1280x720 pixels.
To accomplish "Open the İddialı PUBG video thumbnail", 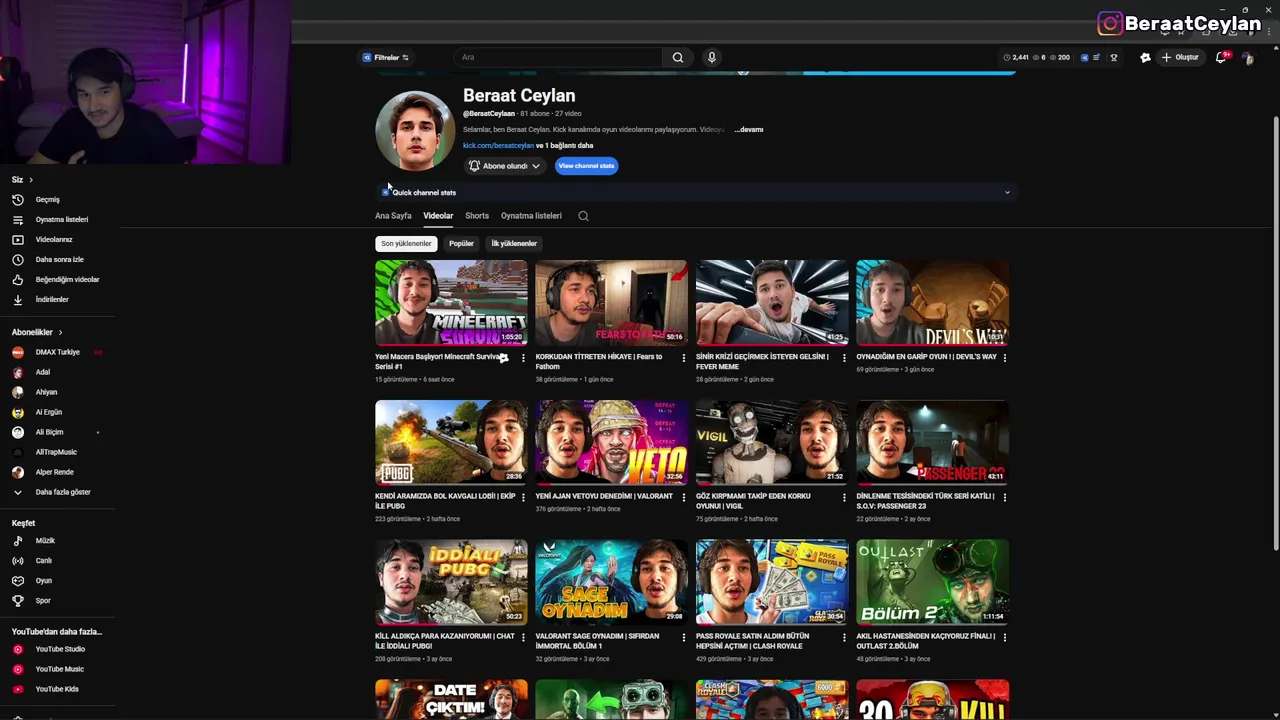I will point(451,582).
